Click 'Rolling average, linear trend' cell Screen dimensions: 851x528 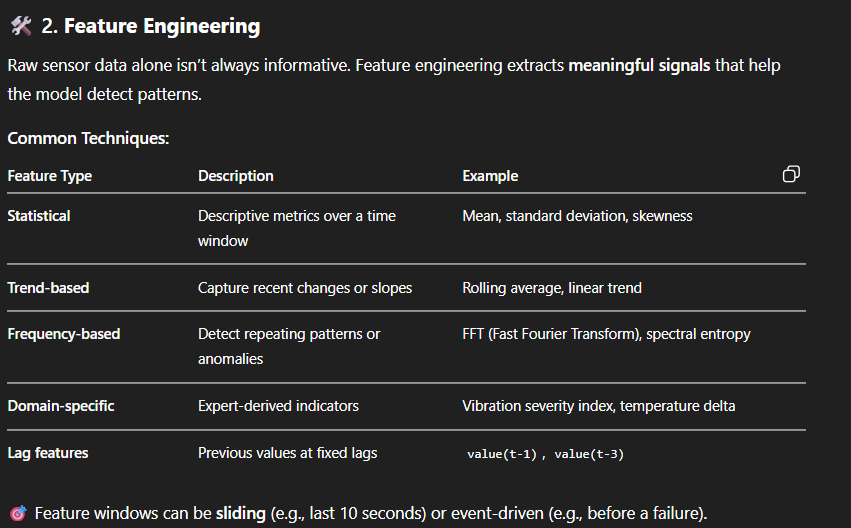[552, 288]
